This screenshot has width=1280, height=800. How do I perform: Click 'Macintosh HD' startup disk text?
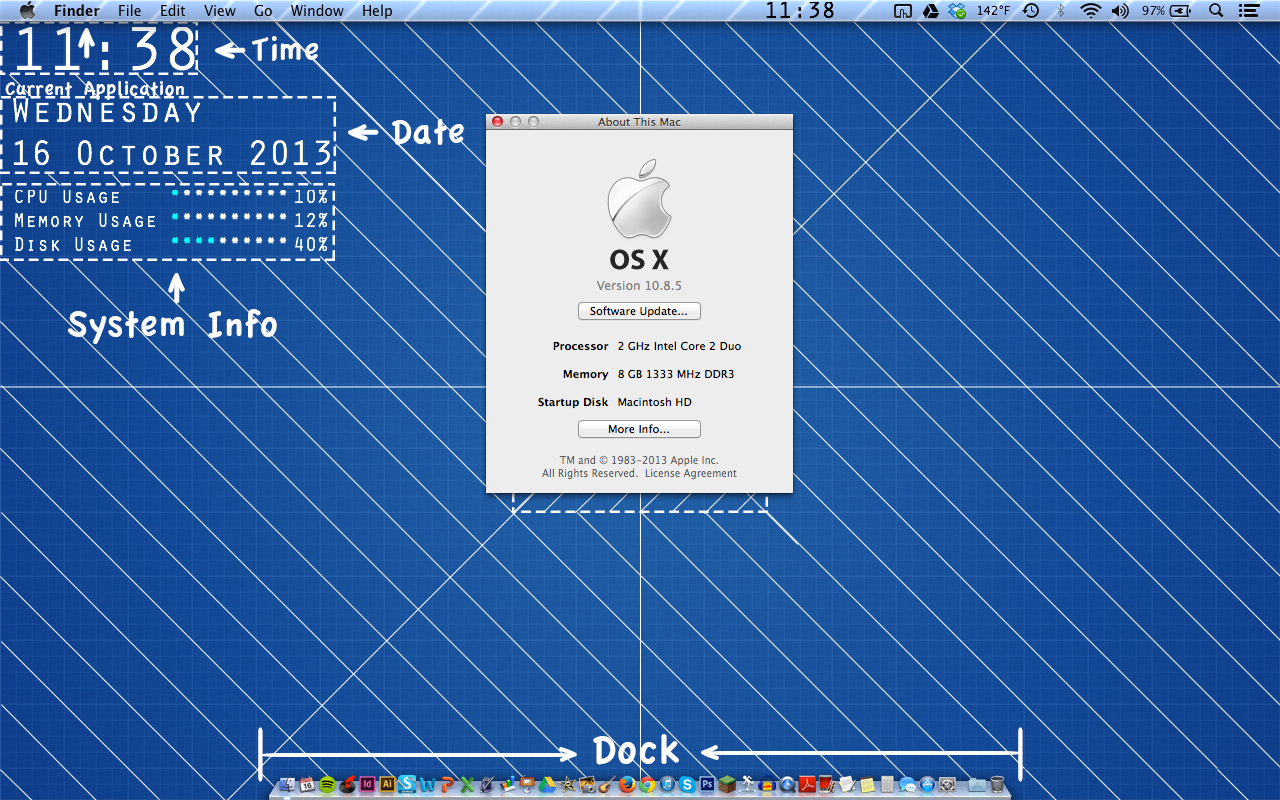(654, 402)
